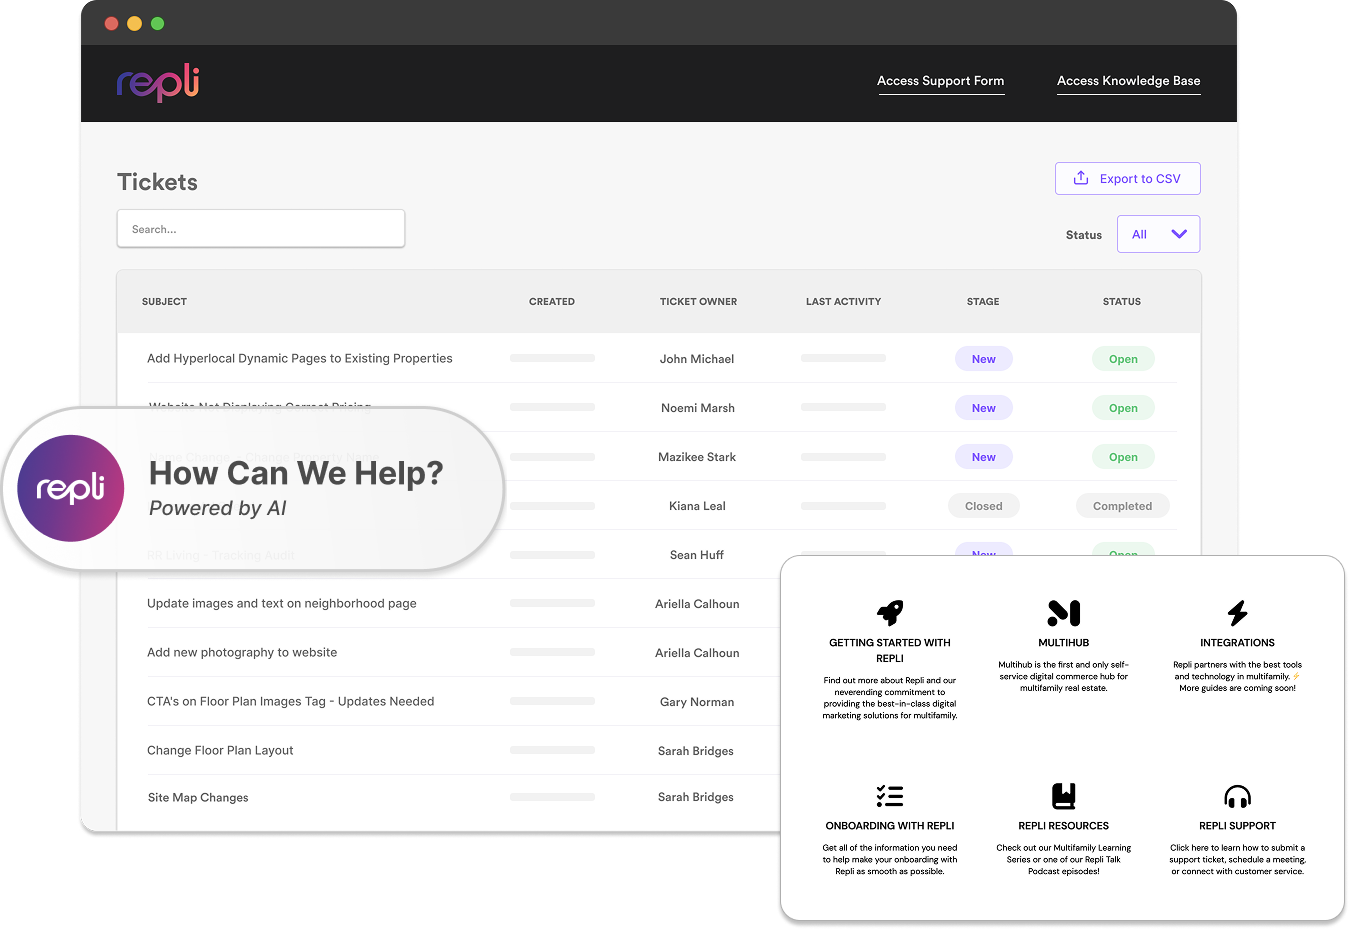Sort by the Last Activity column header
This screenshot has width=1349, height=929.
point(843,301)
